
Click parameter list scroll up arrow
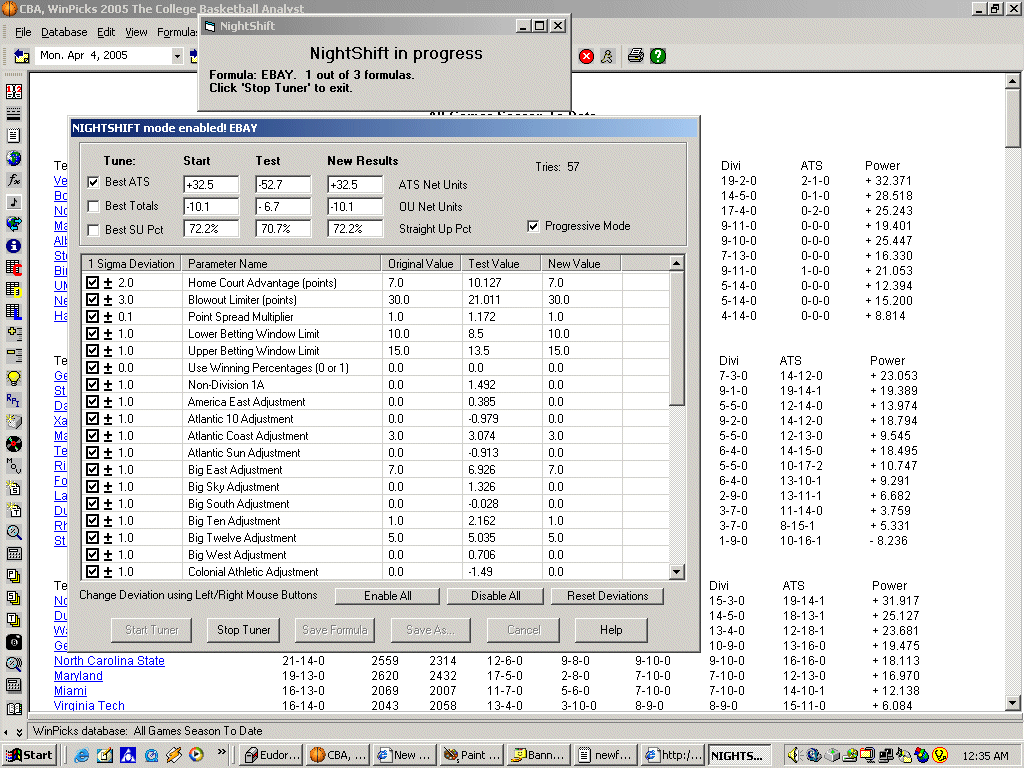click(x=677, y=263)
